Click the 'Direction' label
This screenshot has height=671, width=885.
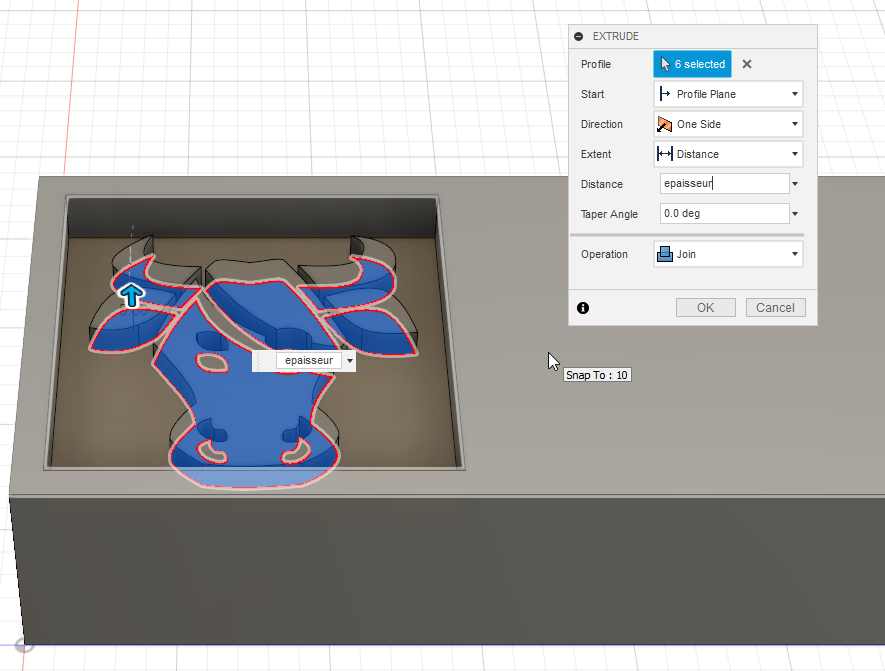(x=602, y=124)
